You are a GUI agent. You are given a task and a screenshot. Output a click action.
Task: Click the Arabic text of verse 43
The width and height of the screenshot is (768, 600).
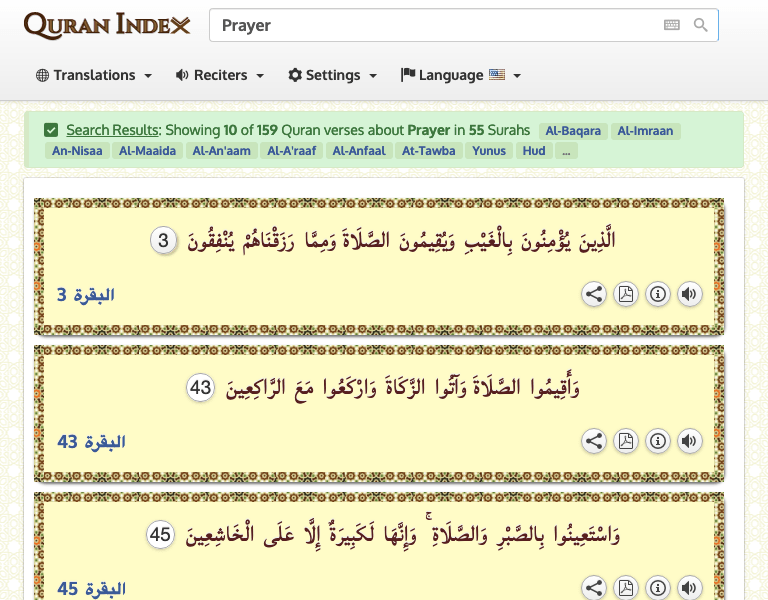coord(403,388)
